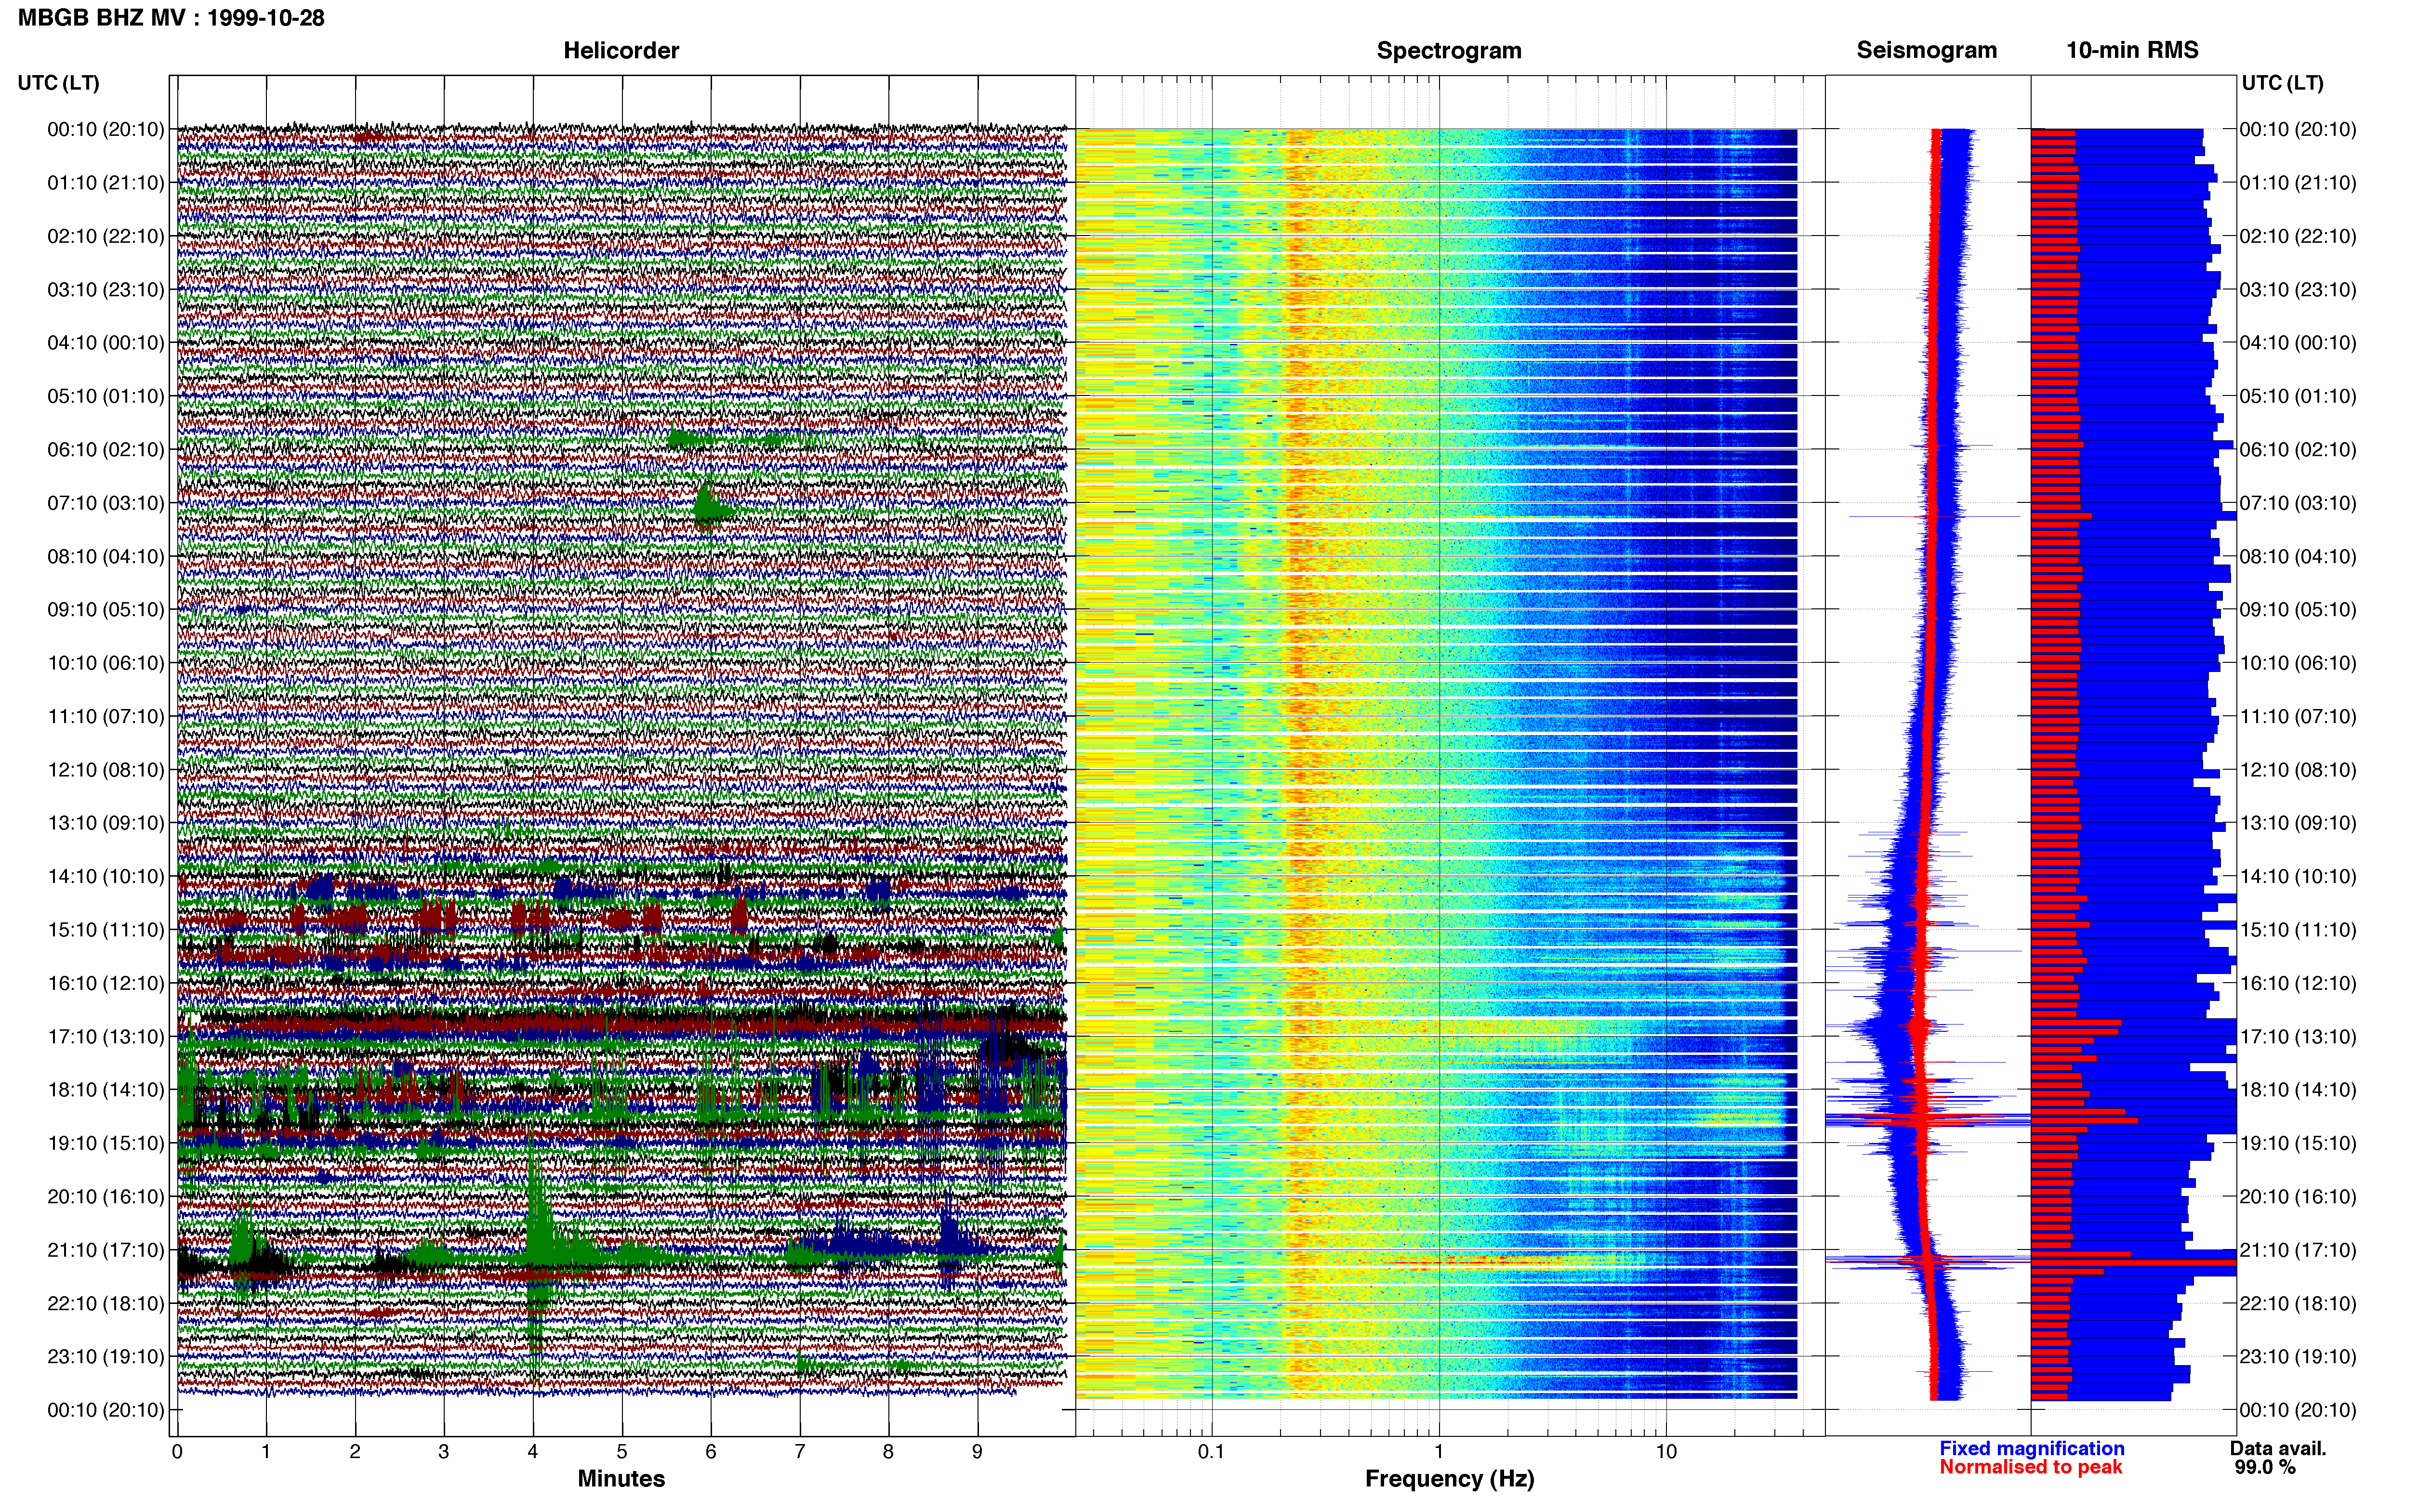
Task: Click '19:10 (15:10)' beside the RMS panel
Action: pyautogui.click(x=2298, y=1143)
